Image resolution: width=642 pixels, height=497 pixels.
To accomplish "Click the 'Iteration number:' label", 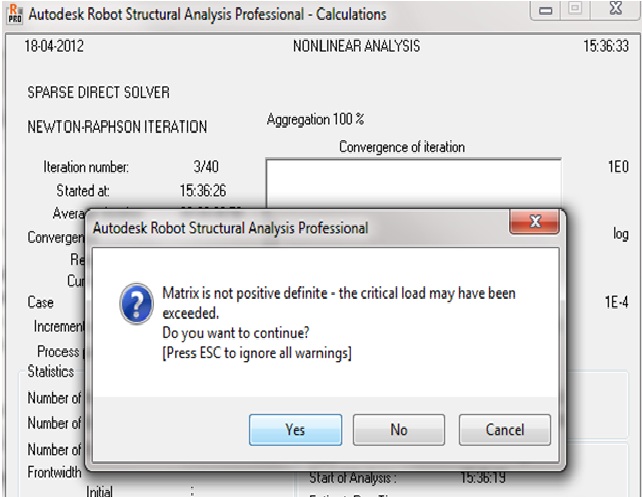I will pyautogui.click(x=86, y=167).
